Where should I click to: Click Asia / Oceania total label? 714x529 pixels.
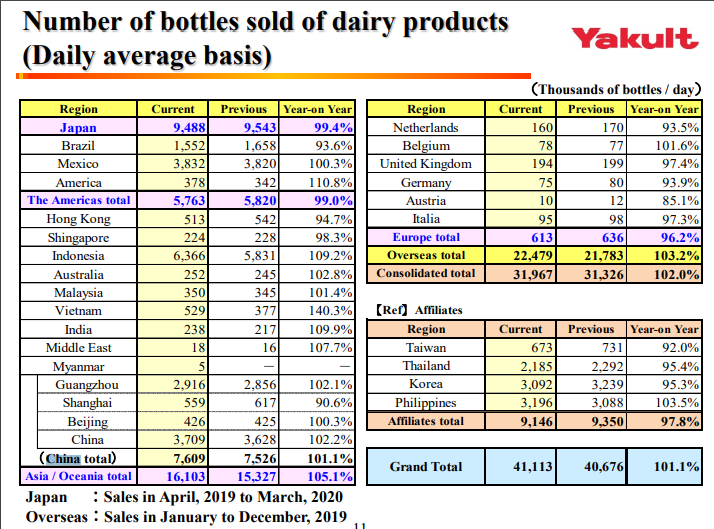(x=78, y=476)
